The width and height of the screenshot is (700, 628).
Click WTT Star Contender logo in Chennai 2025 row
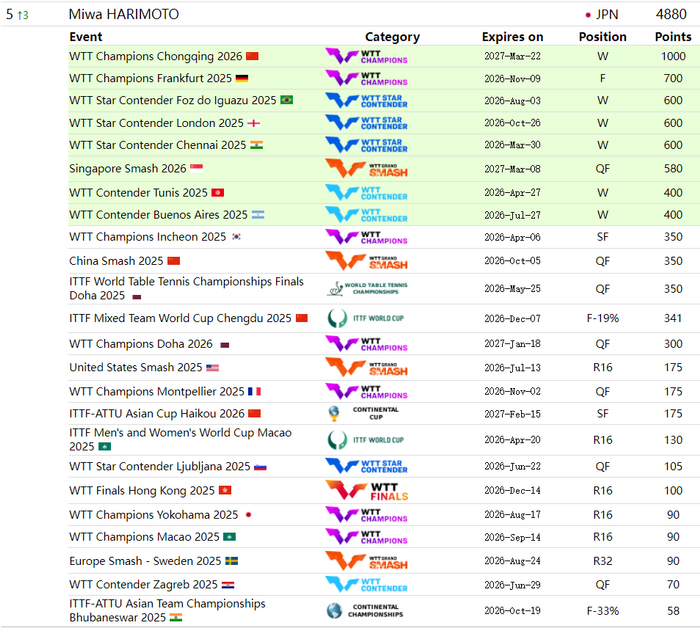(366, 145)
